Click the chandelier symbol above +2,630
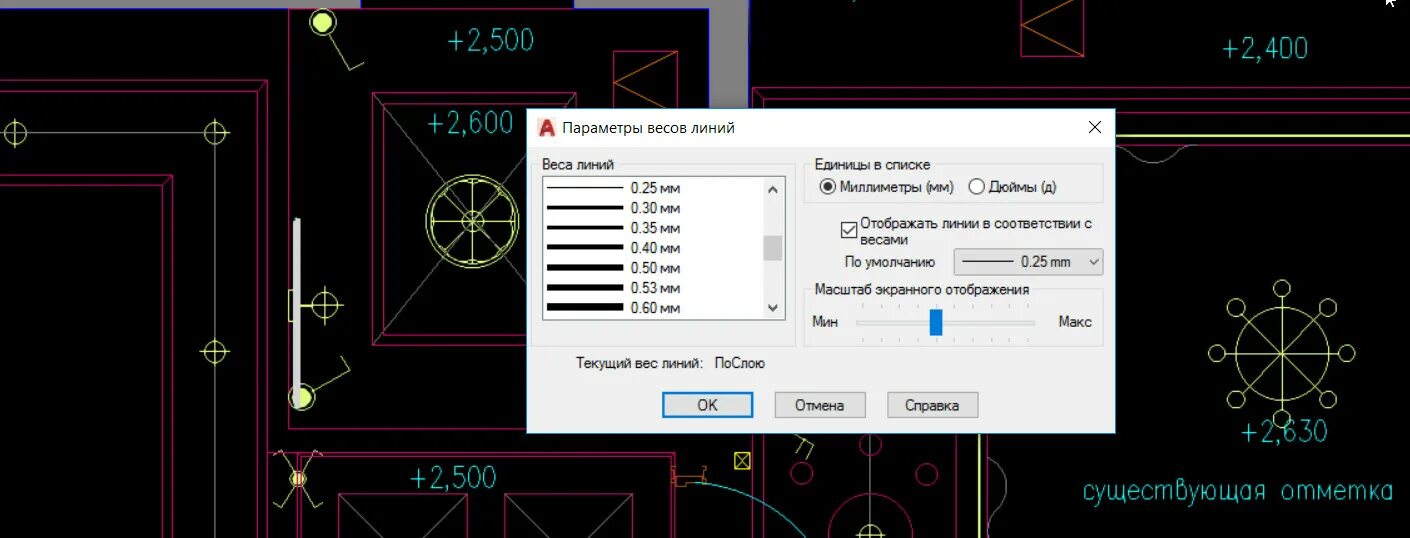 click(1281, 352)
